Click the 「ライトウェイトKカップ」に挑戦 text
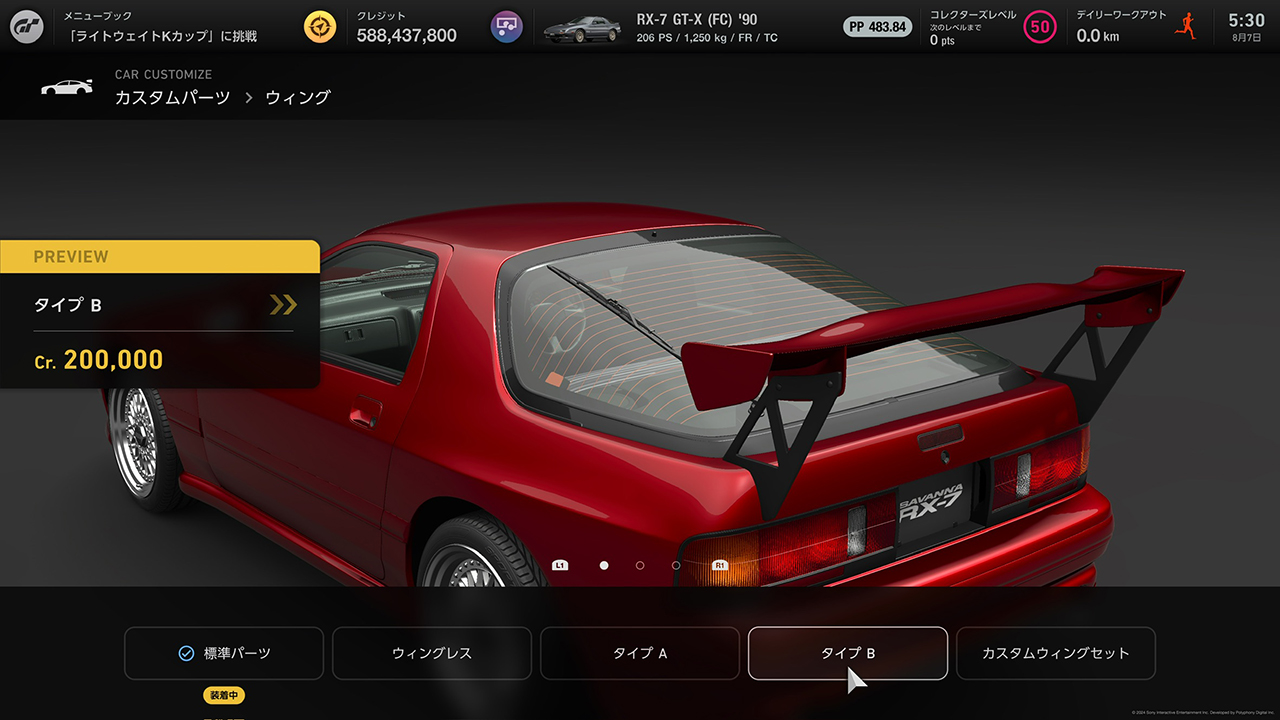Viewport: 1280px width, 720px height. [x=160, y=36]
